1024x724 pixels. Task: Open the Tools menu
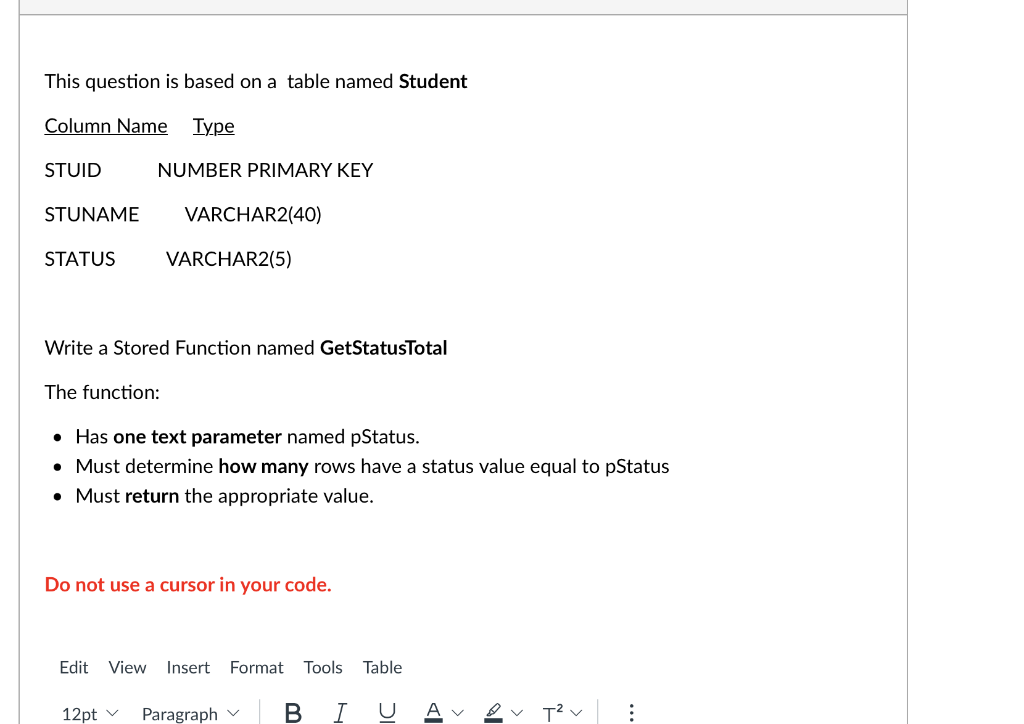tap(322, 667)
